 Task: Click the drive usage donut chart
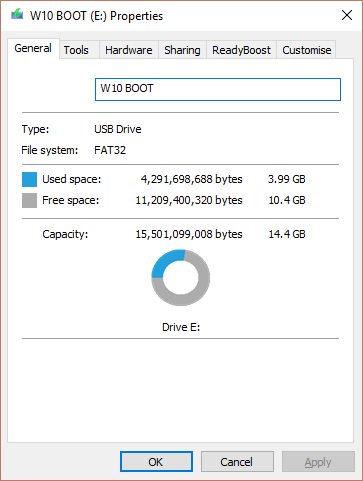[181, 277]
